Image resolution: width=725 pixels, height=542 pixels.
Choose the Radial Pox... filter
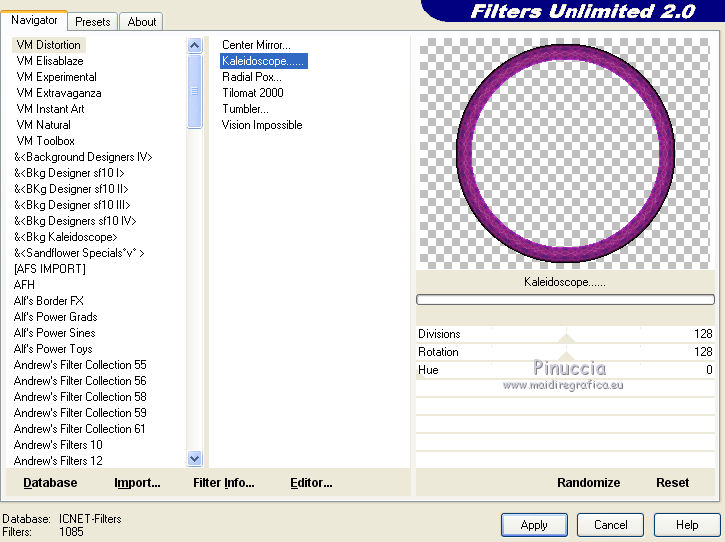[252, 77]
